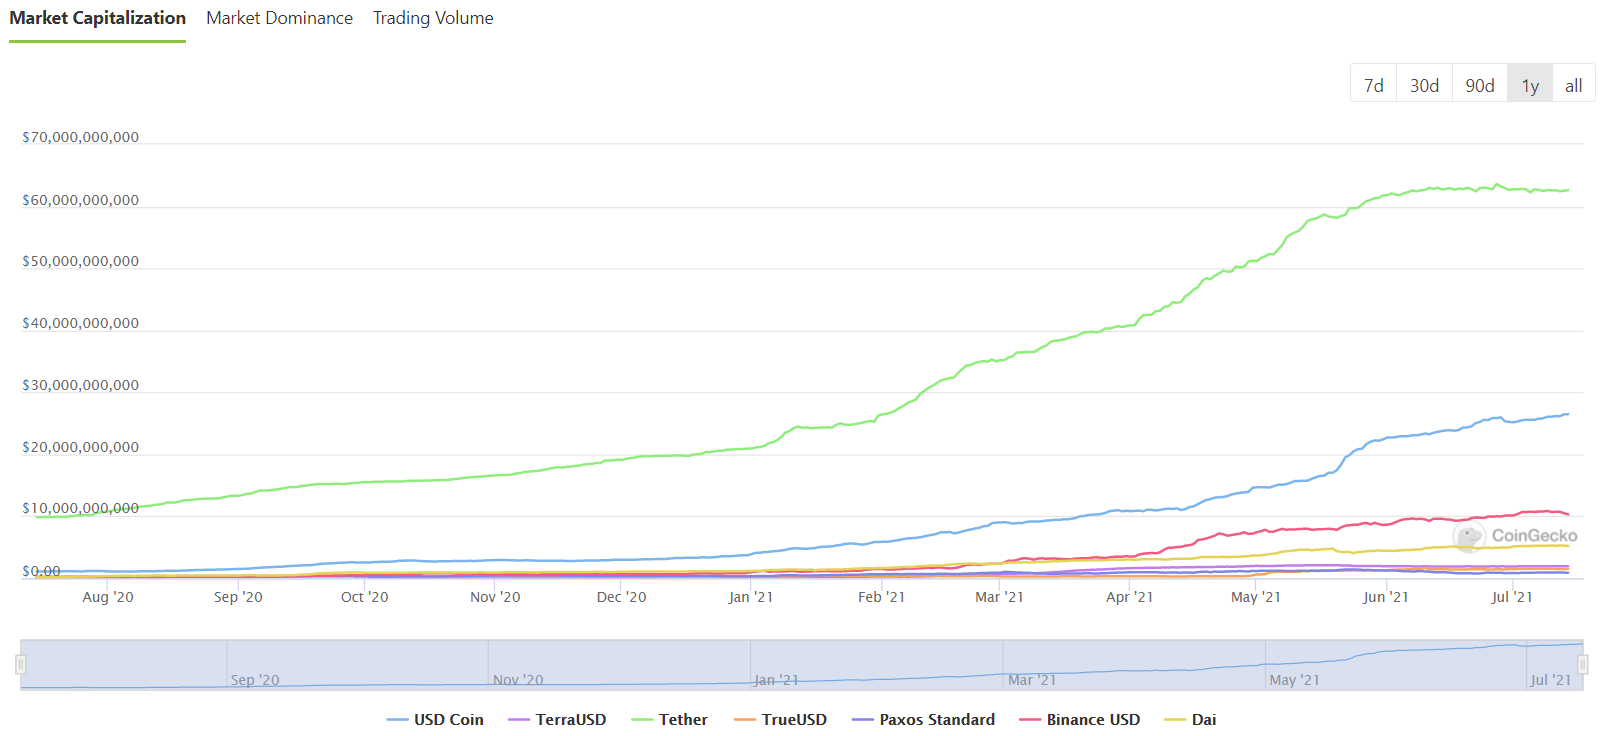Click the $40,000,000,000 axis label
Viewport: 1610px width, 736px height.
click(x=81, y=323)
